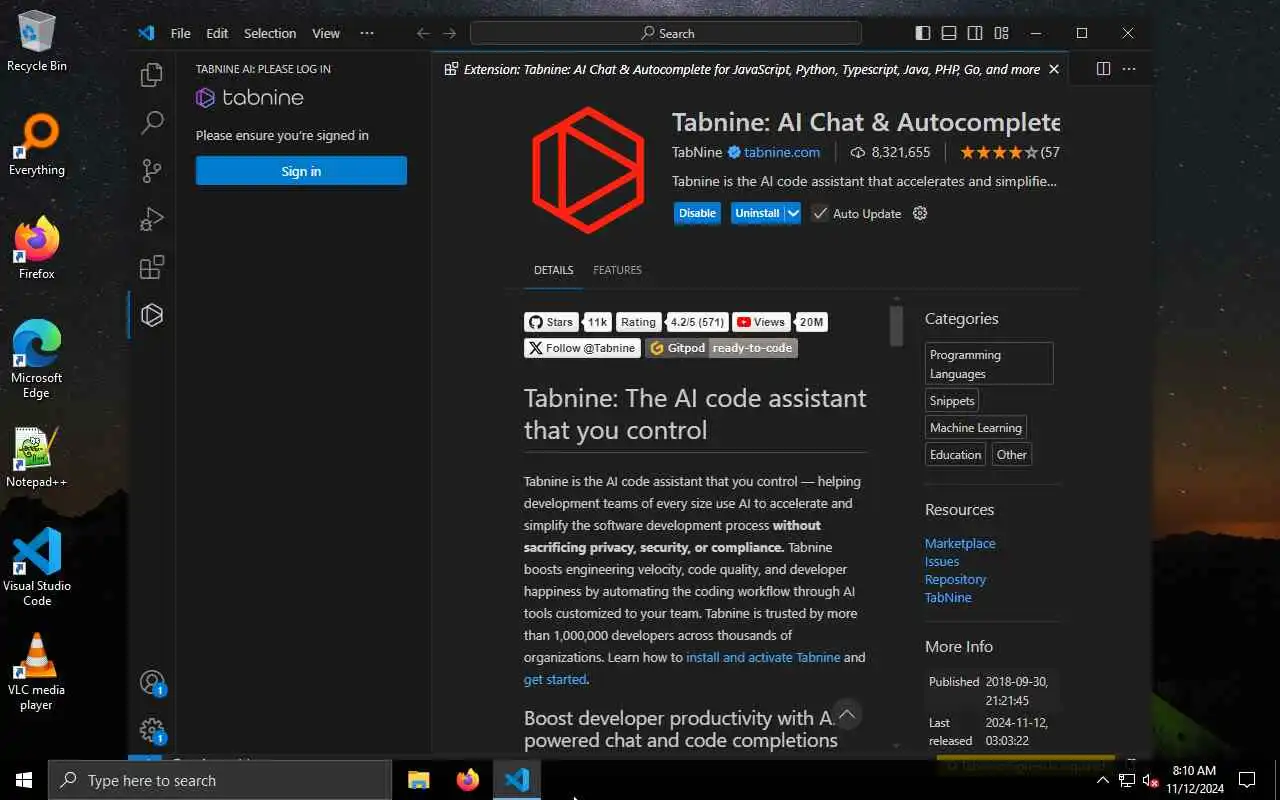Open Firefox from the taskbar
Image resolution: width=1280 pixels, height=800 pixels.
pos(467,780)
